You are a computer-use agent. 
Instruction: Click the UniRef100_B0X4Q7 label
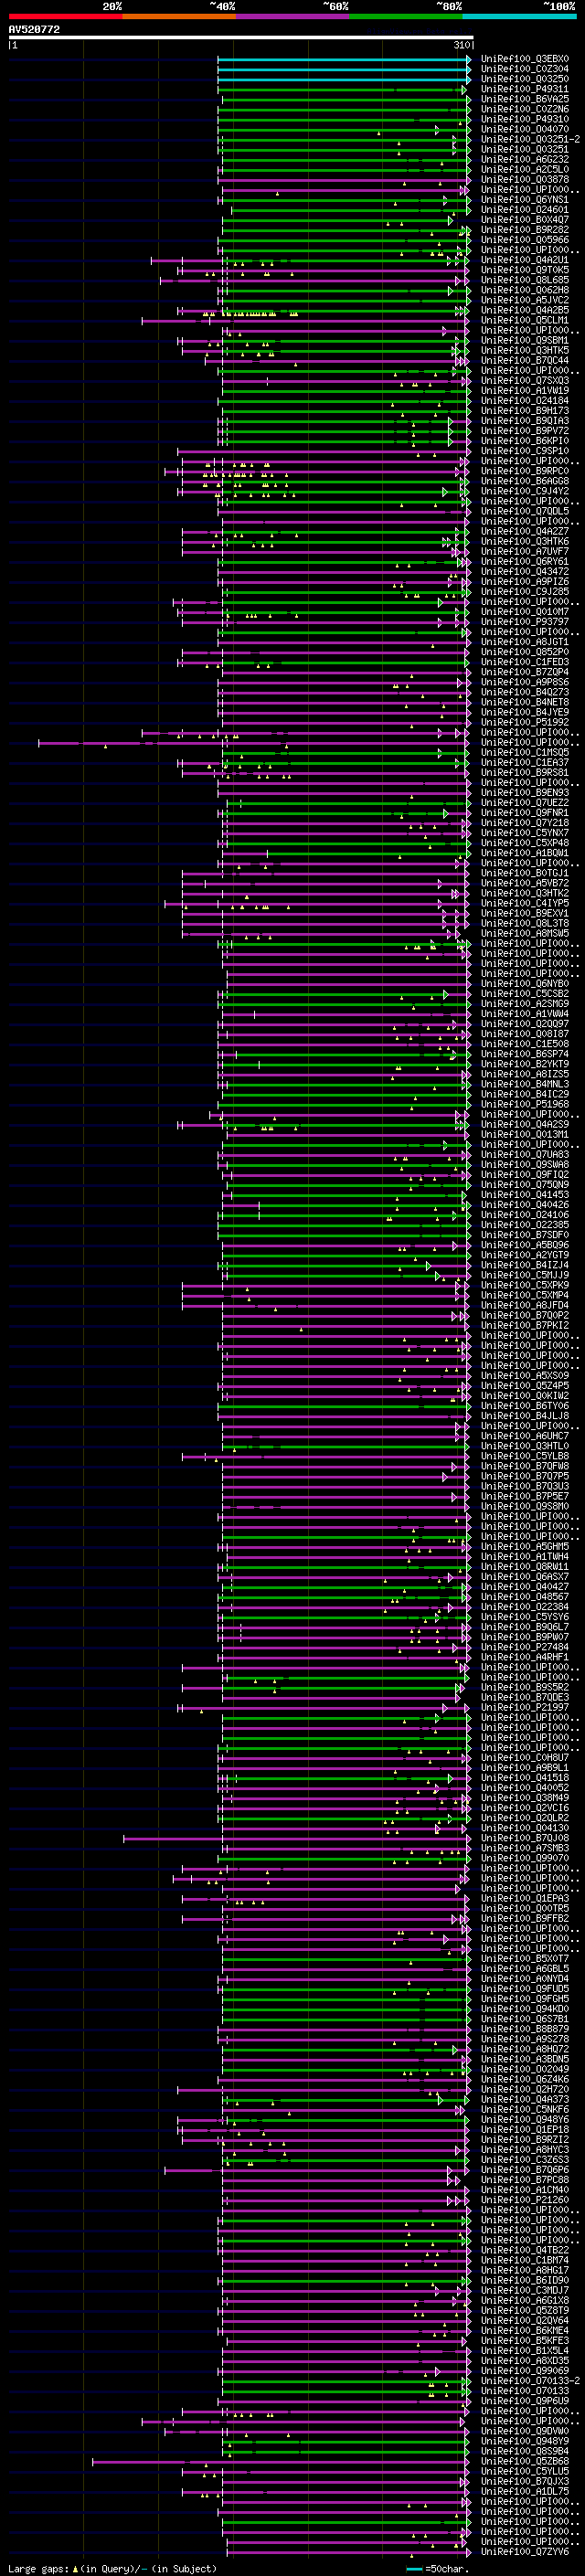525,220
